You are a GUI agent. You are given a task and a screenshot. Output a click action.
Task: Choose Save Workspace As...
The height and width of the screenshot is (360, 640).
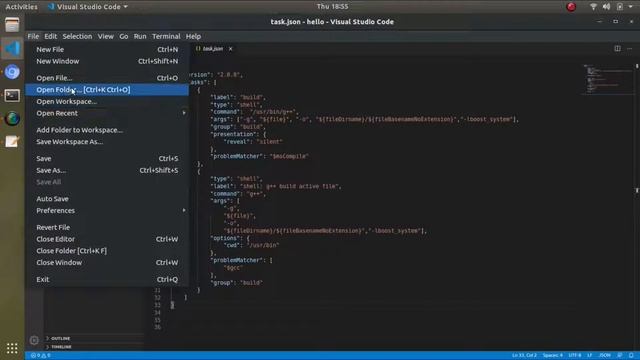(x=107, y=142)
